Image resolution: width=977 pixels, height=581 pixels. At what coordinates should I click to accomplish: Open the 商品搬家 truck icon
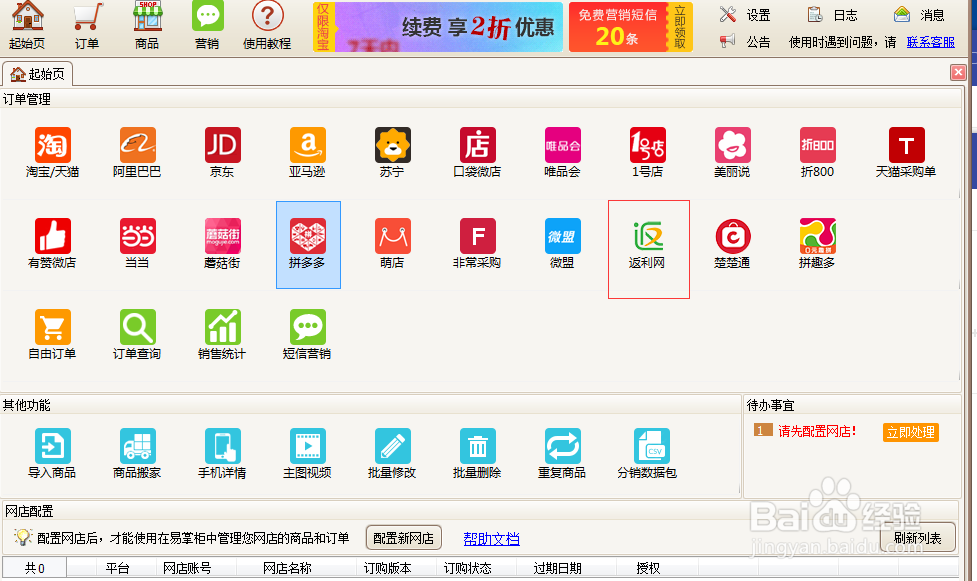point(137,454)
